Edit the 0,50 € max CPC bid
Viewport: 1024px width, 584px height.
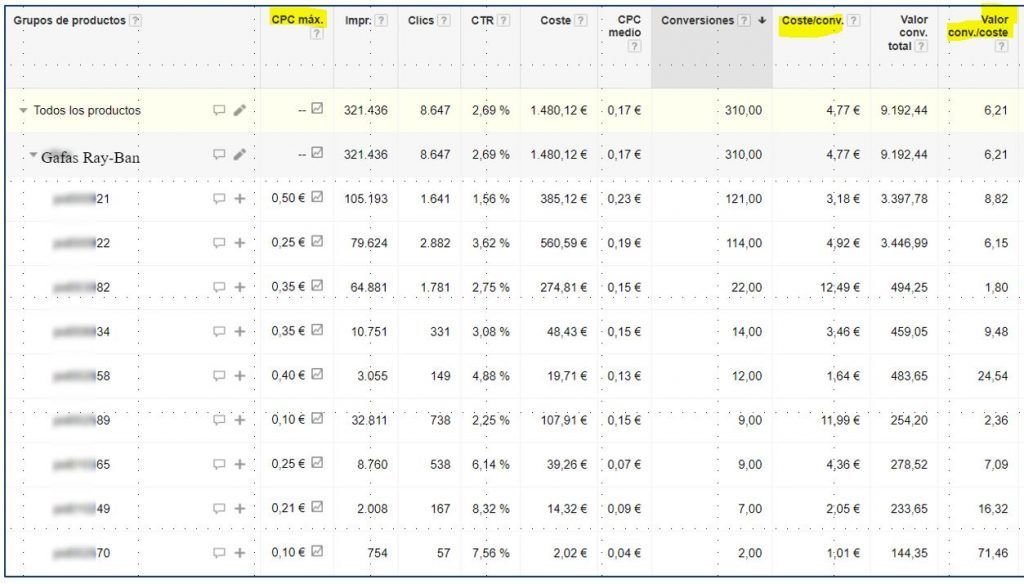point(288,198)
